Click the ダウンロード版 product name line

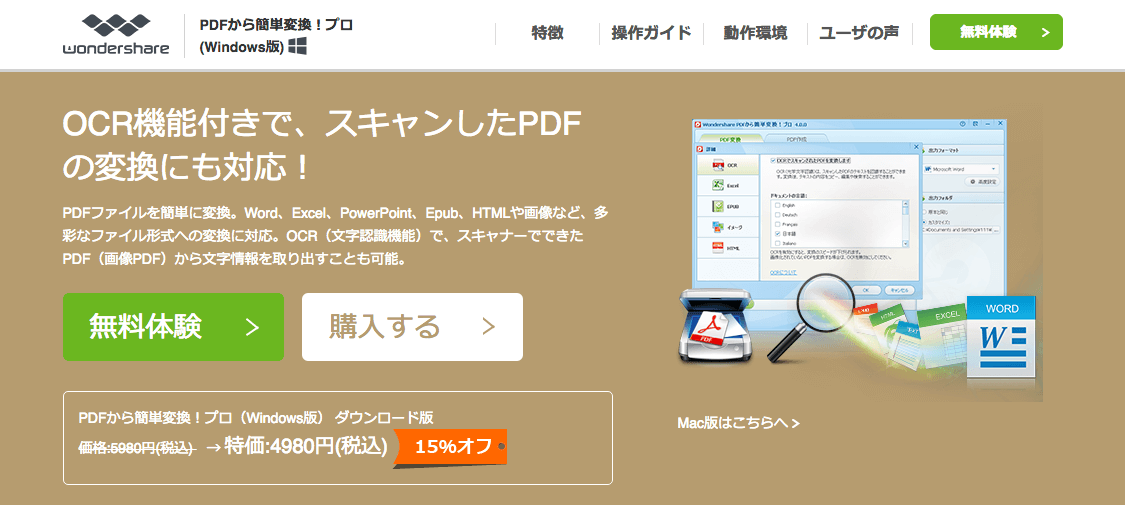coord(255,417)
